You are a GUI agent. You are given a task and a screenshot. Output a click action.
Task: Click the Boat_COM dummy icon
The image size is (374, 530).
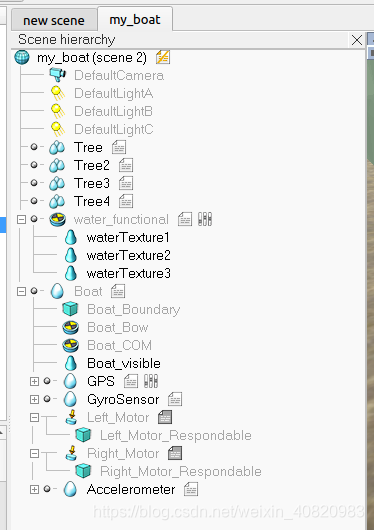click(71, 345)
